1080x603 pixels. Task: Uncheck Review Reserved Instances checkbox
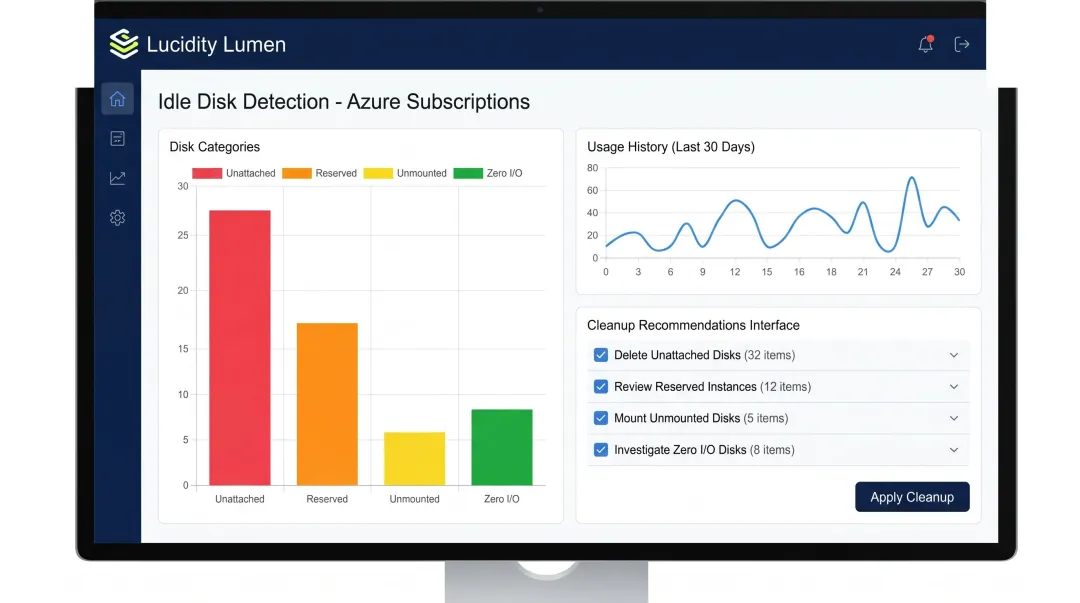(601, 387)
